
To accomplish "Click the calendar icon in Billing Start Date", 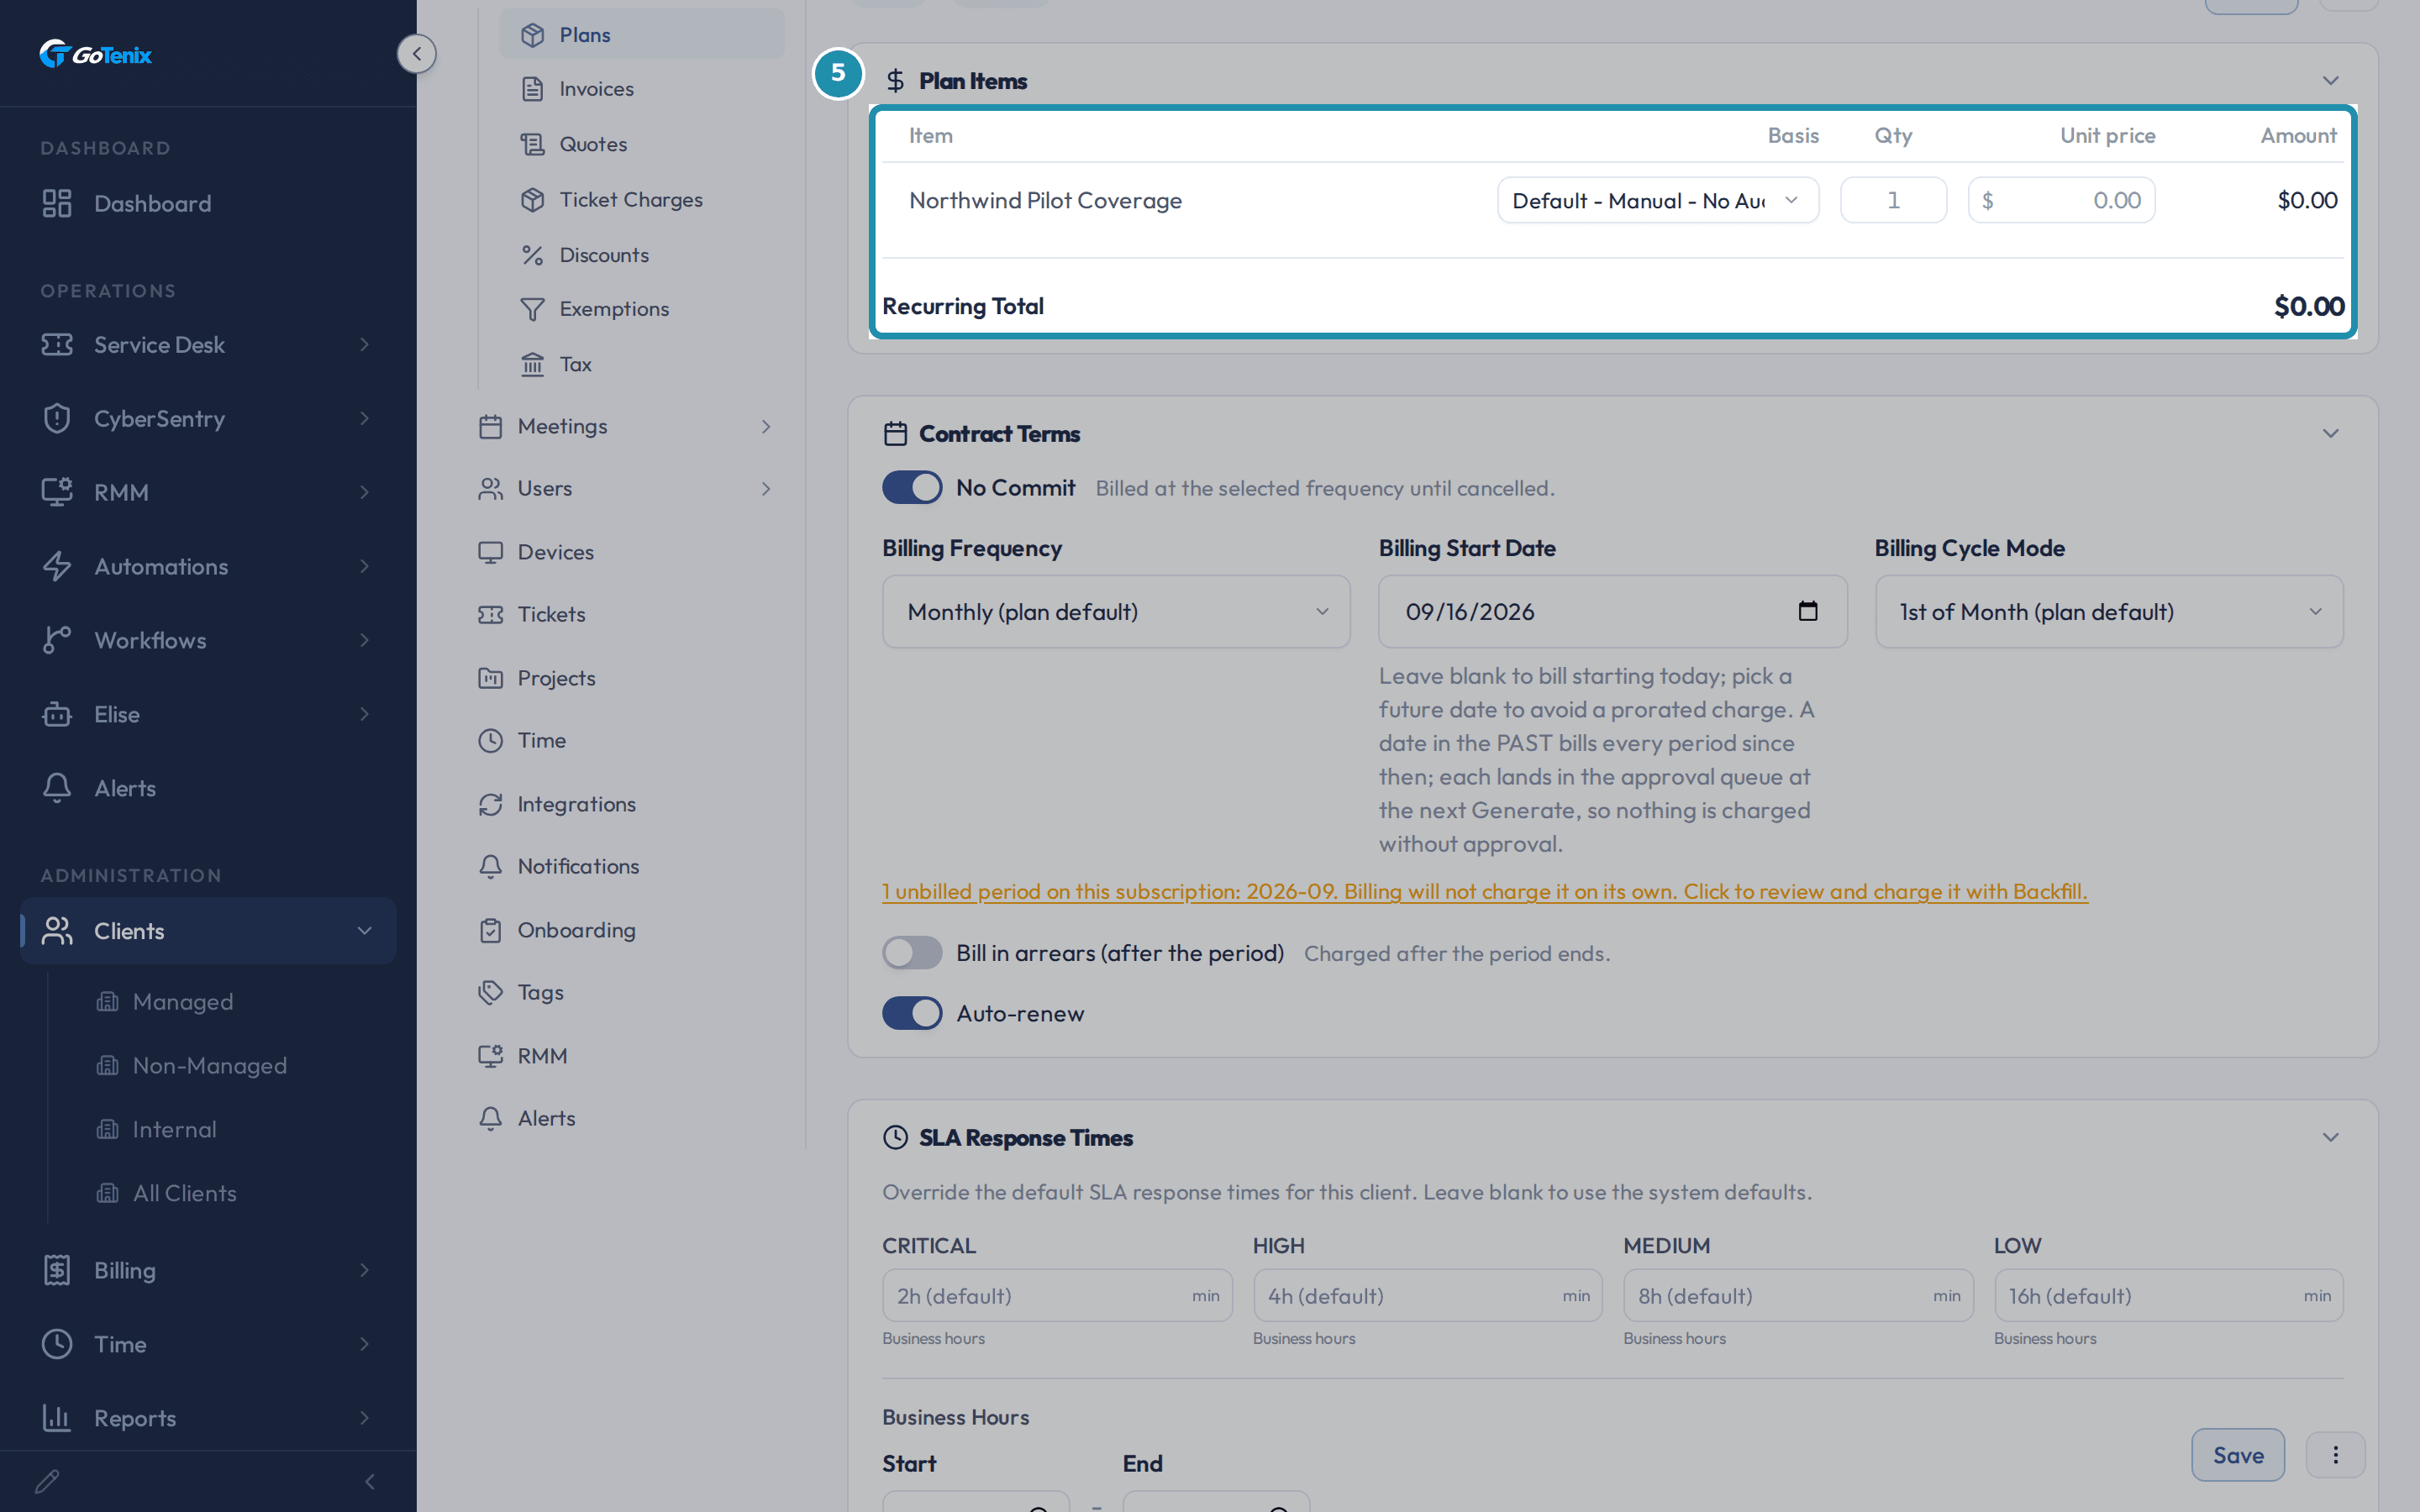I will coord(1807,611).
